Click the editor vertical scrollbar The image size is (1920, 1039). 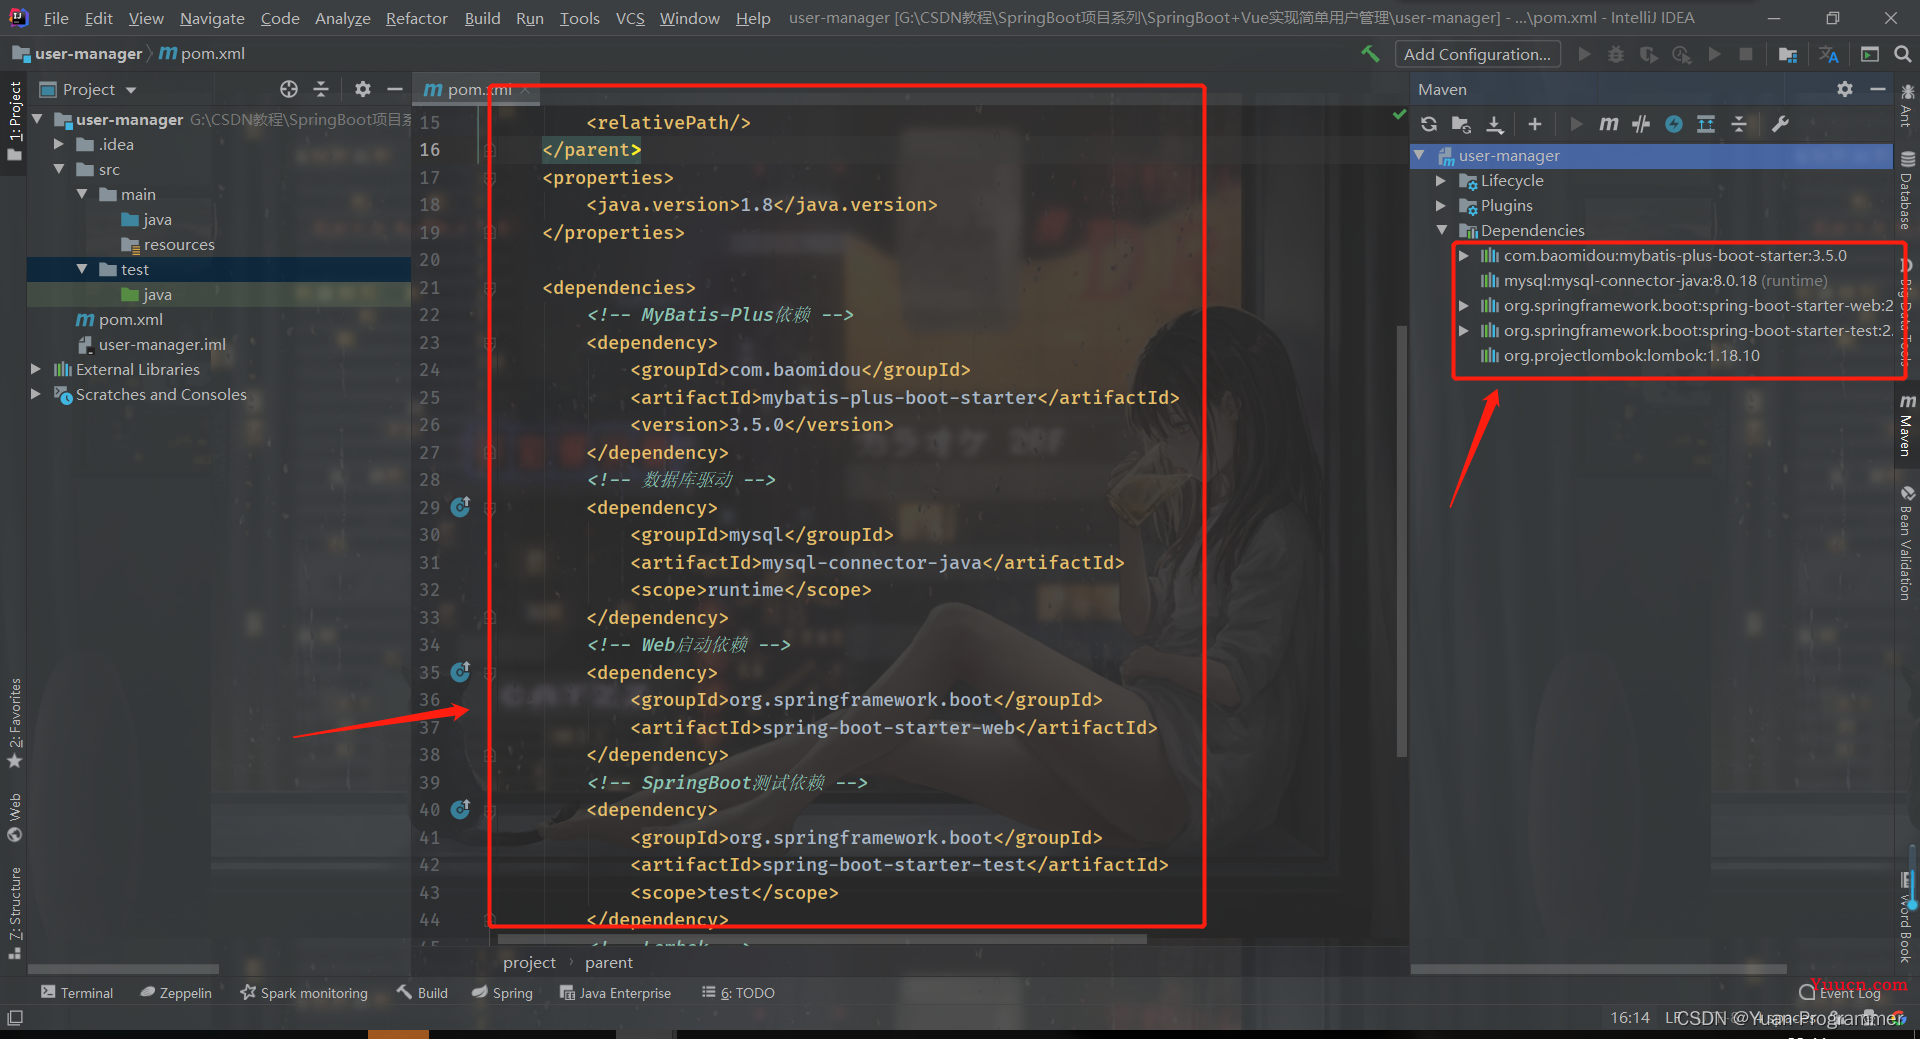1402,540
